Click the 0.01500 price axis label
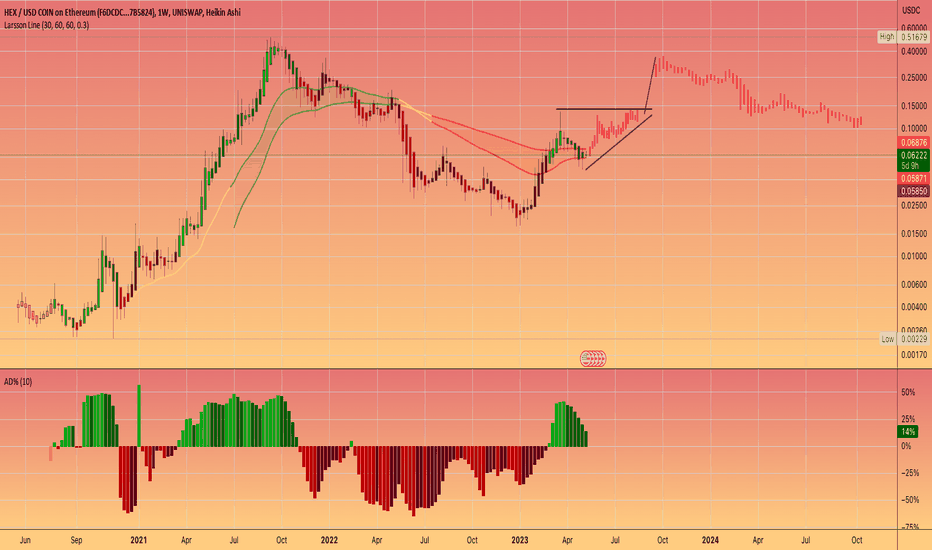The width and height of the screenshot is (932, 550). click(x=914, y=234)
